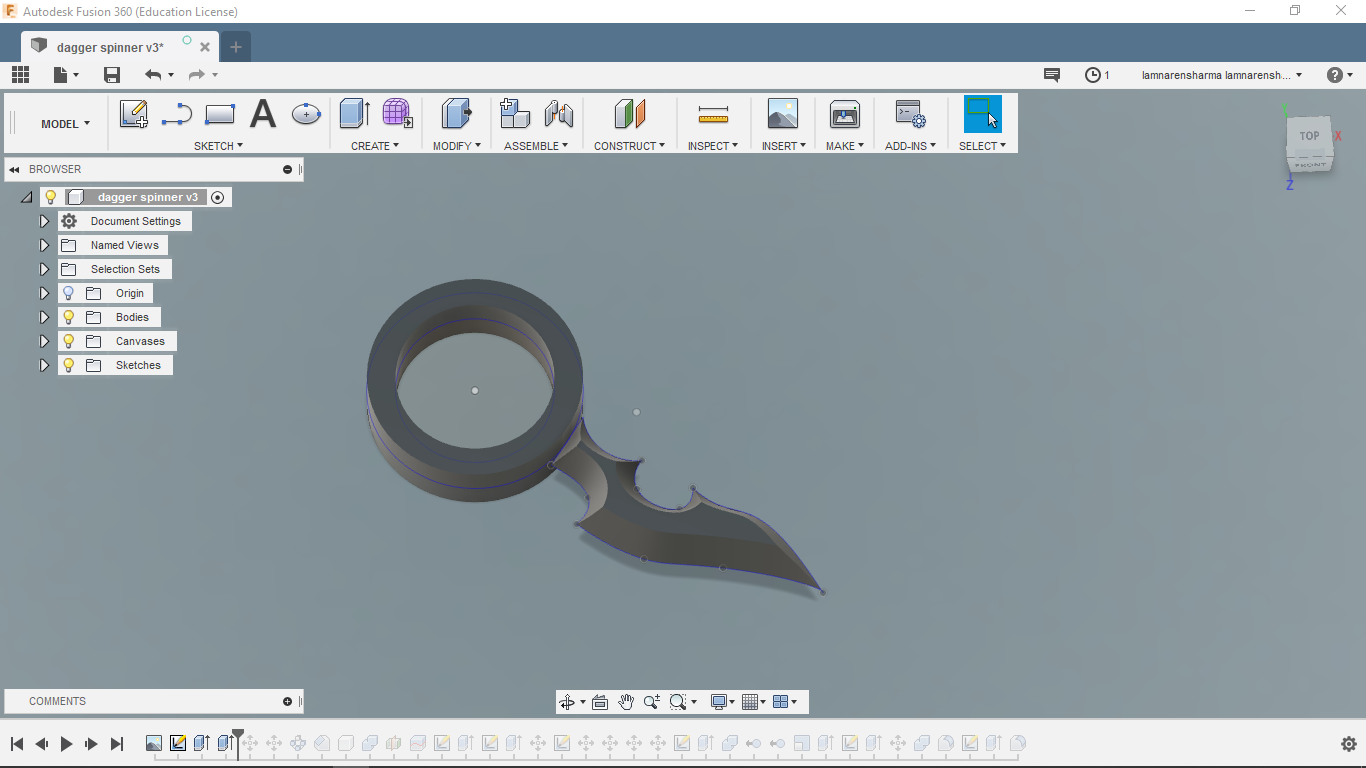
Task: Open the user account name menu
Action: coord(1222,75)
